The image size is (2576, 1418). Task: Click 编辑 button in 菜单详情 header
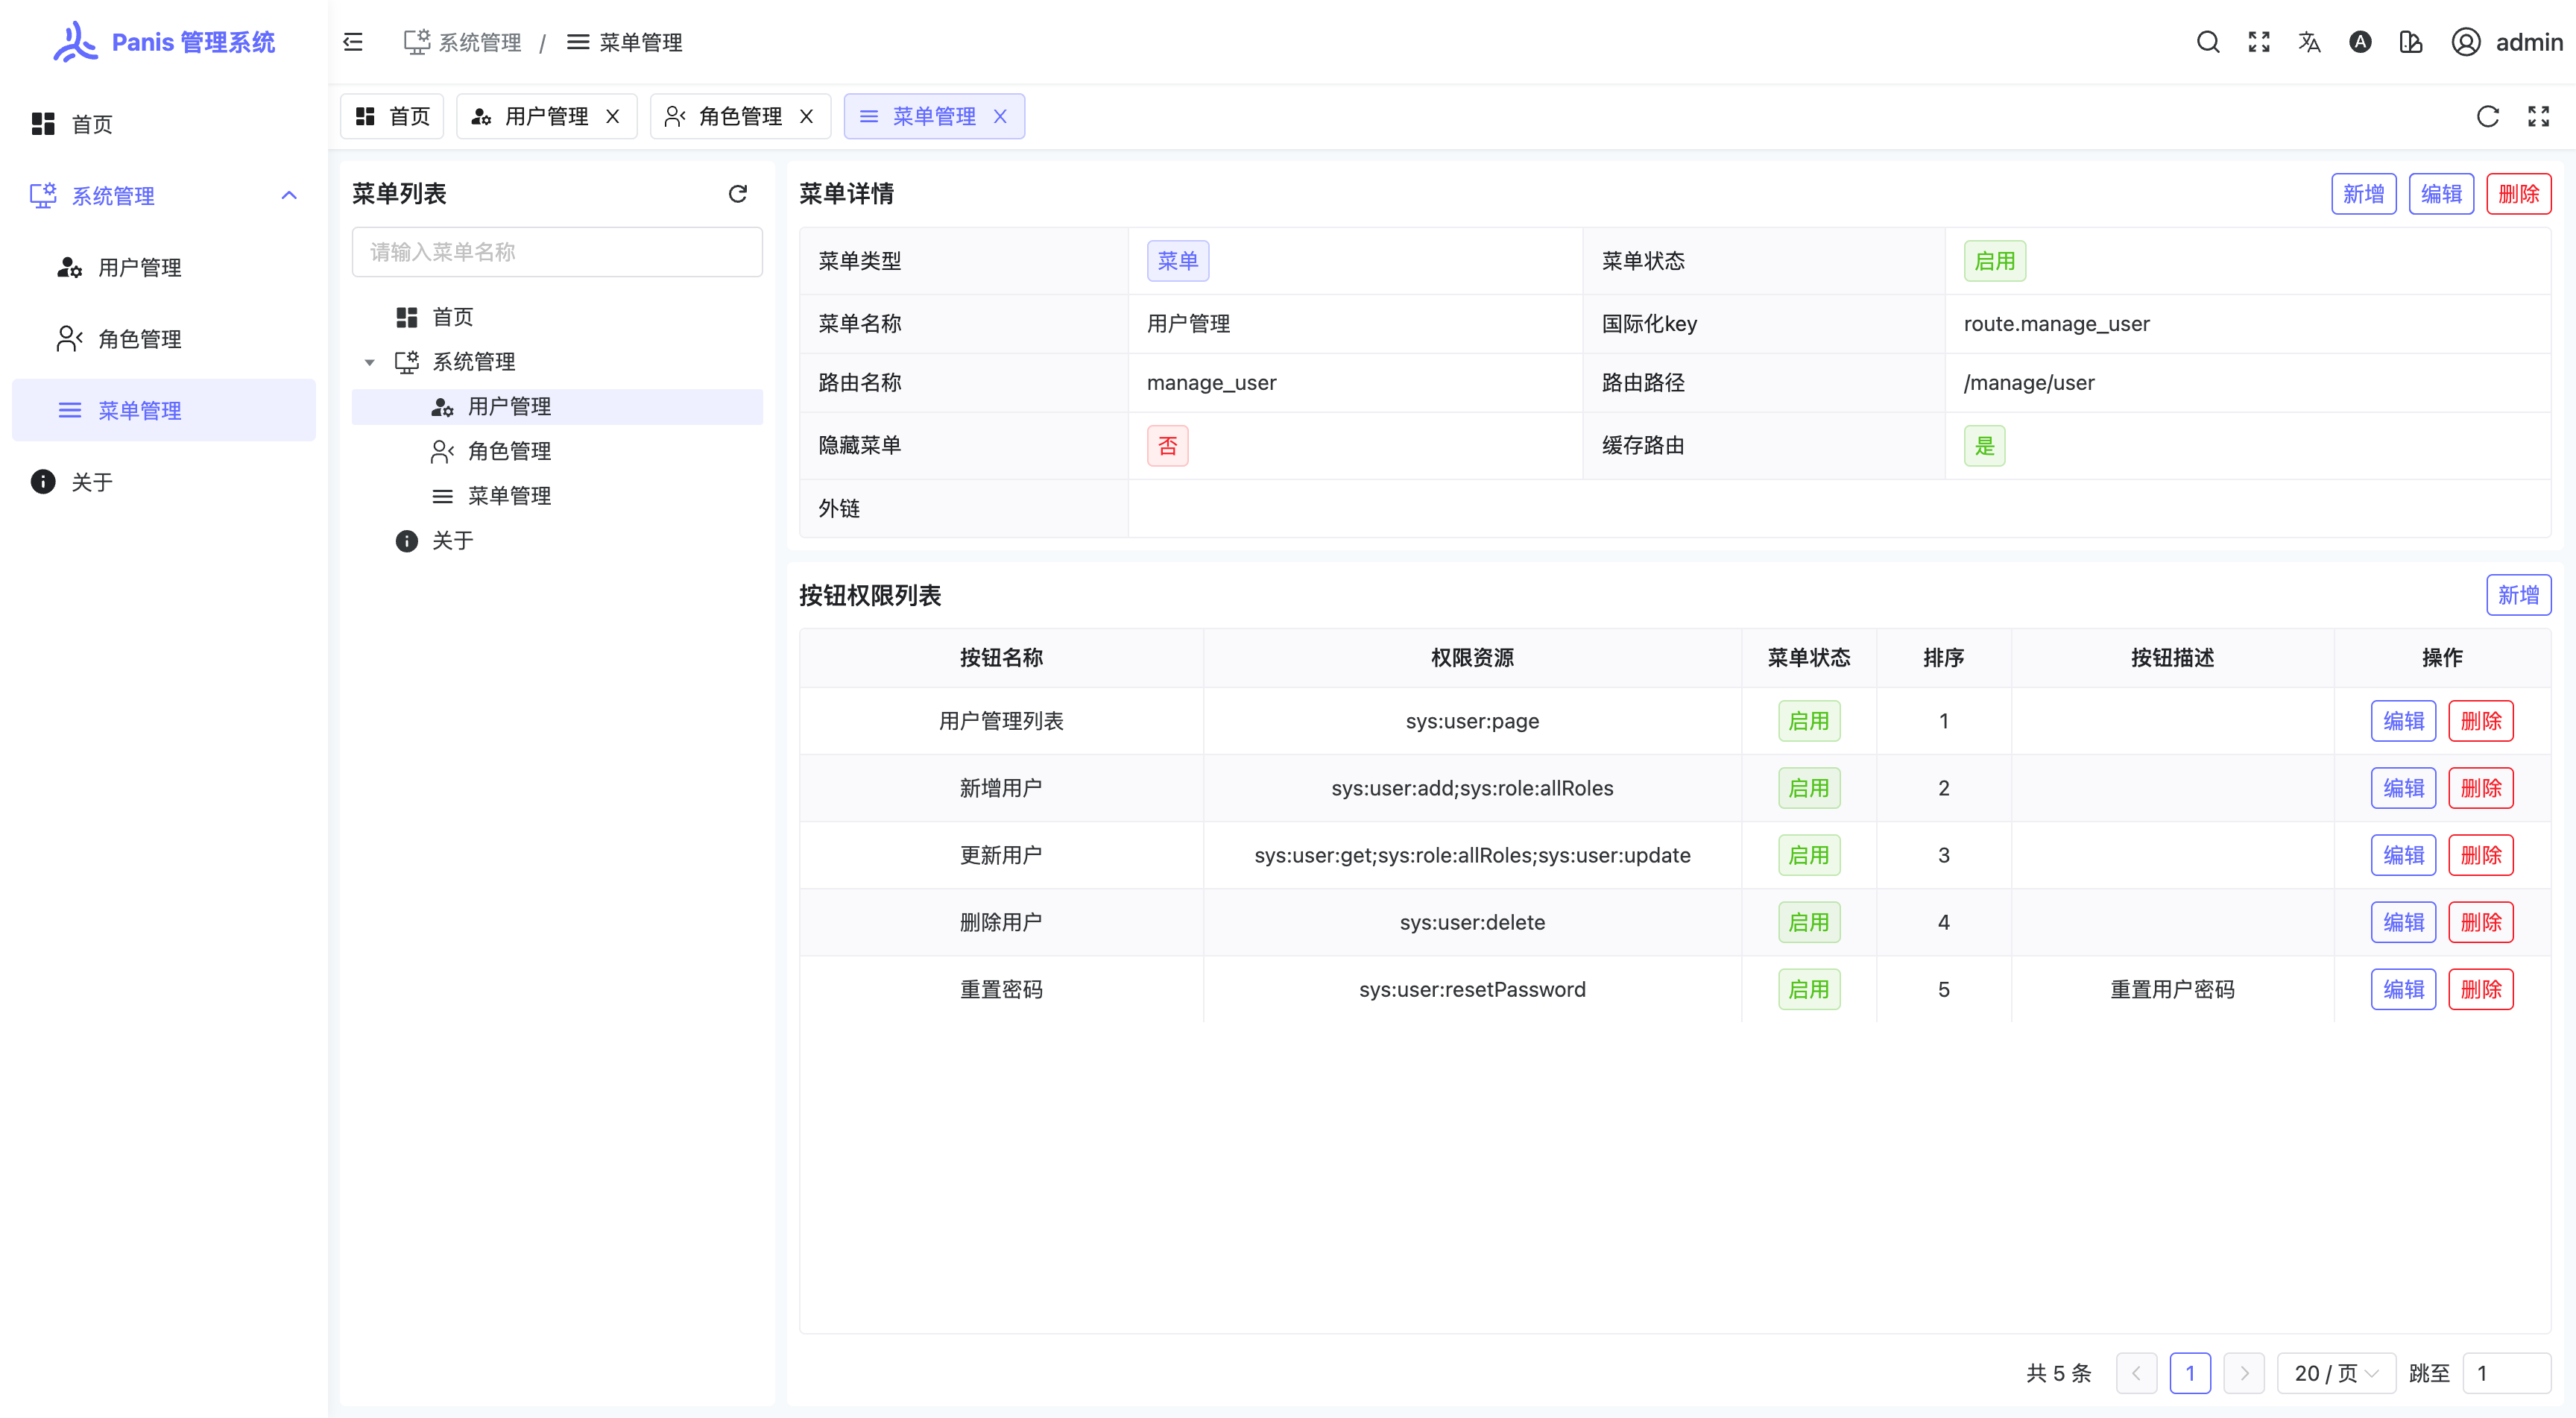(2440, 194)
